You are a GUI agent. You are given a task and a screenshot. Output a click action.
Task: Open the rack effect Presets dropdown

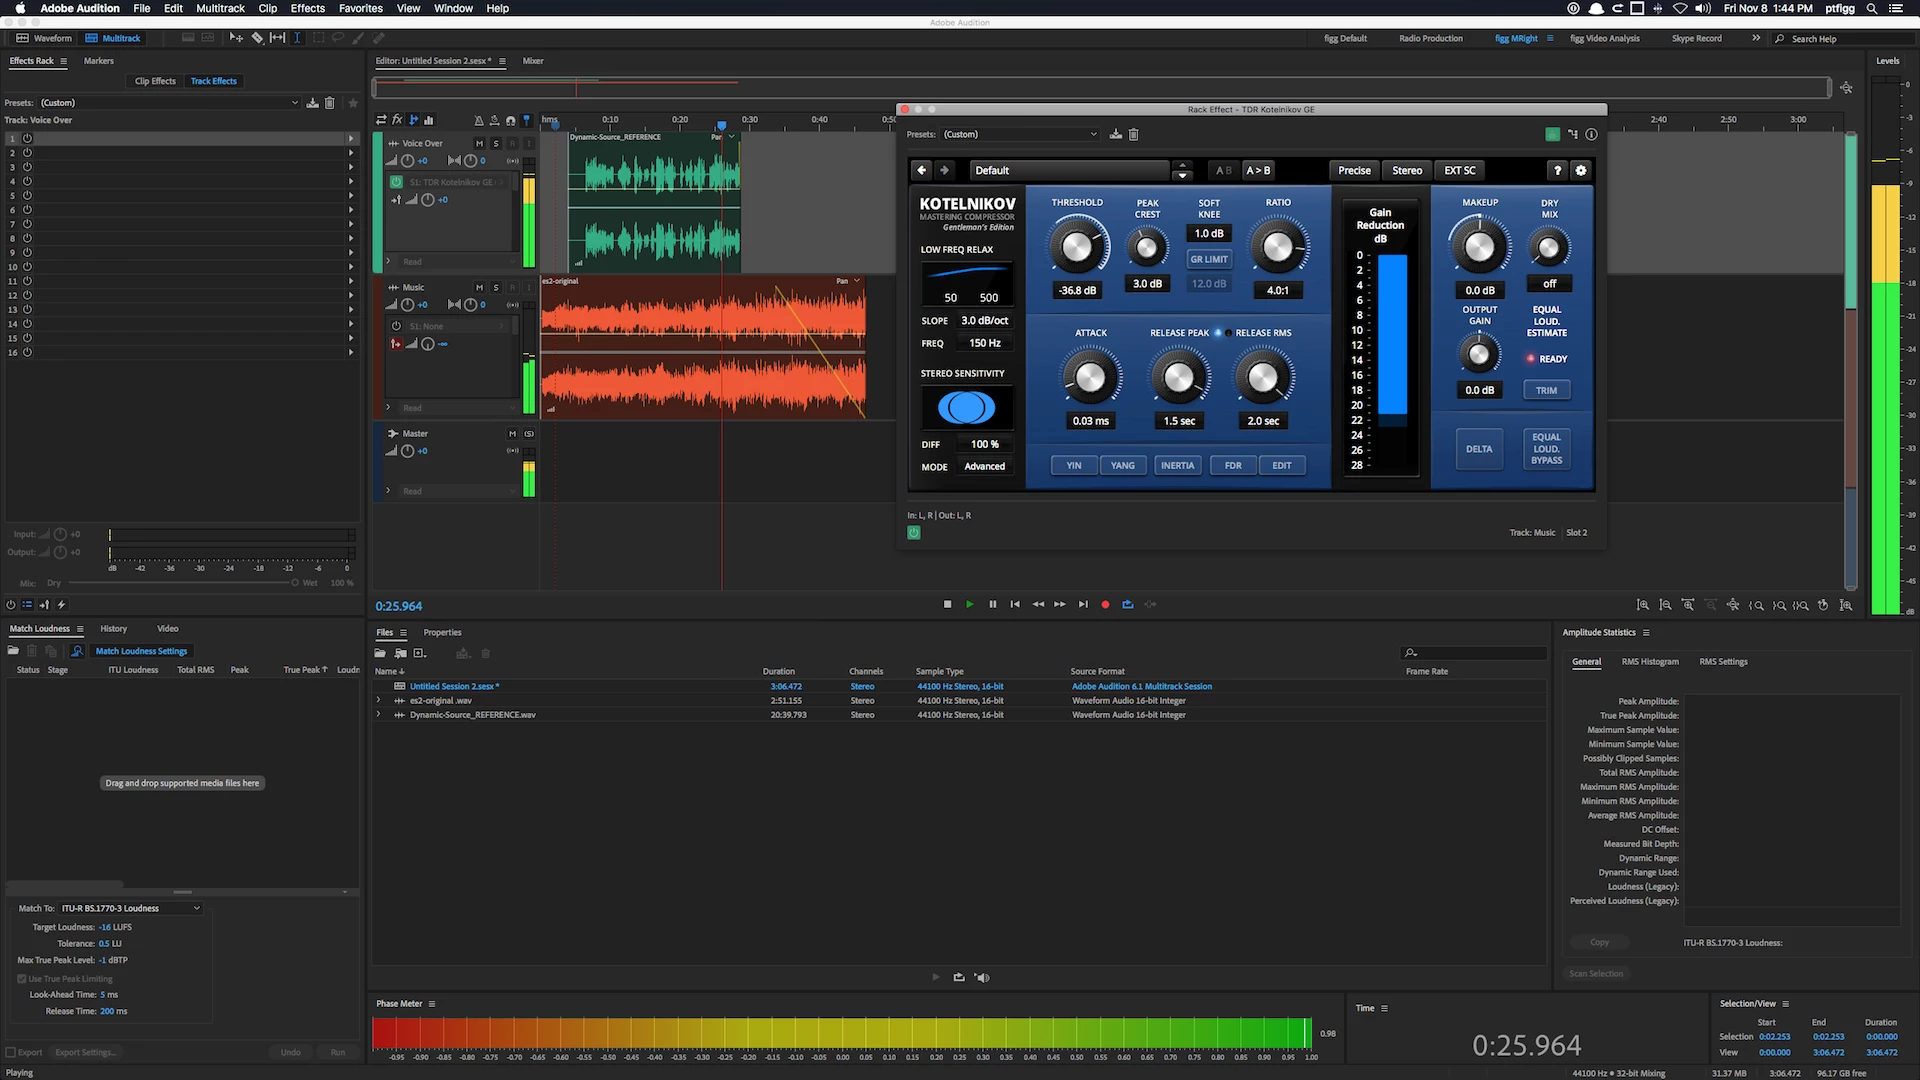tap(1020, 134)
